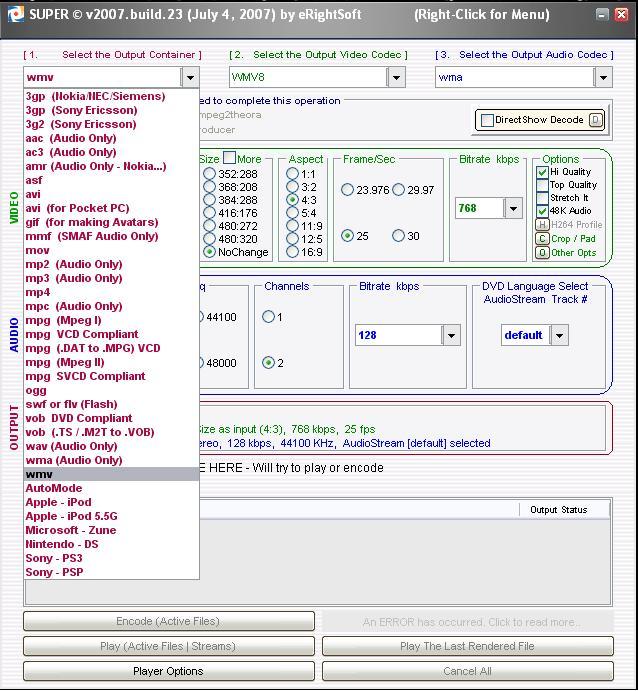Click the wmv container input field
The height and width of the screenshot is (691, 638).
tap(102, 78)
